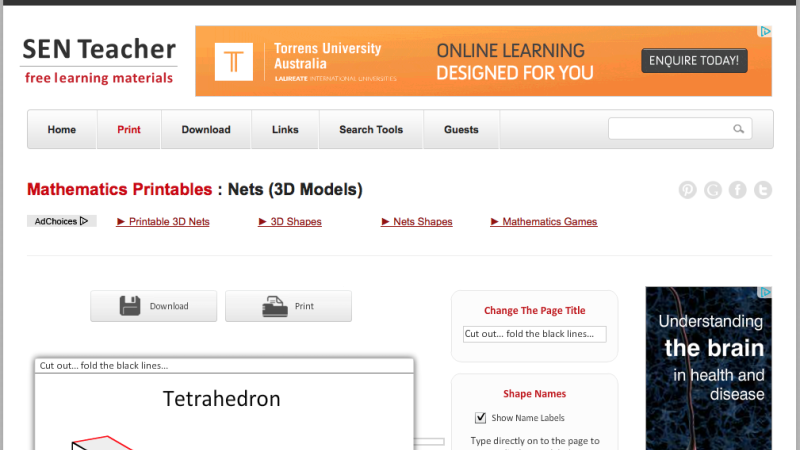
Task: Open the Print menu item in navigation
Action: click(129, 130)
